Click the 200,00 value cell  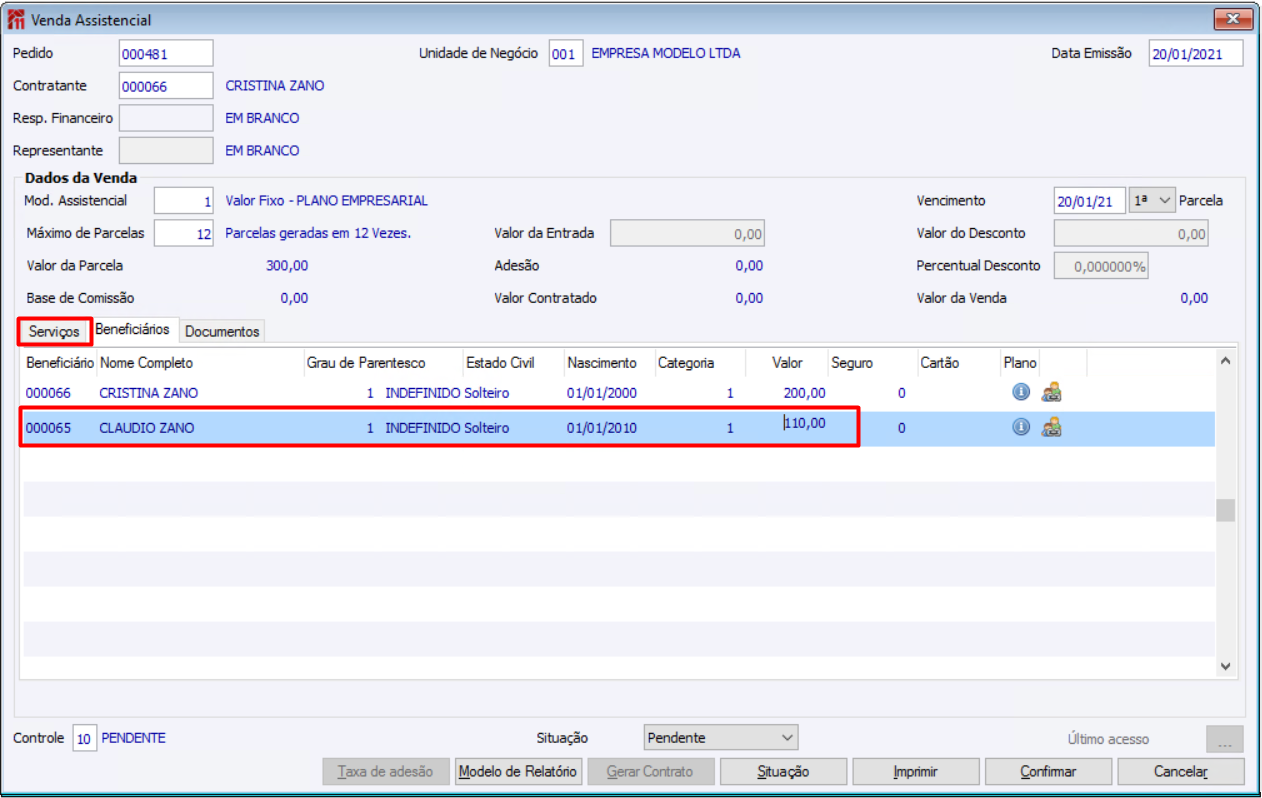click(x=805, y=393)
